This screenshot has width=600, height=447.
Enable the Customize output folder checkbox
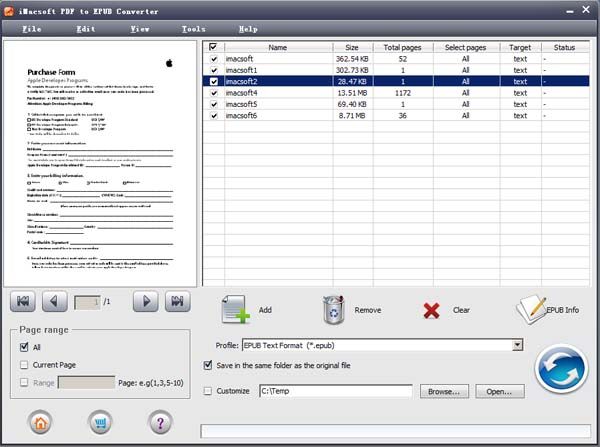coord(208,391)
